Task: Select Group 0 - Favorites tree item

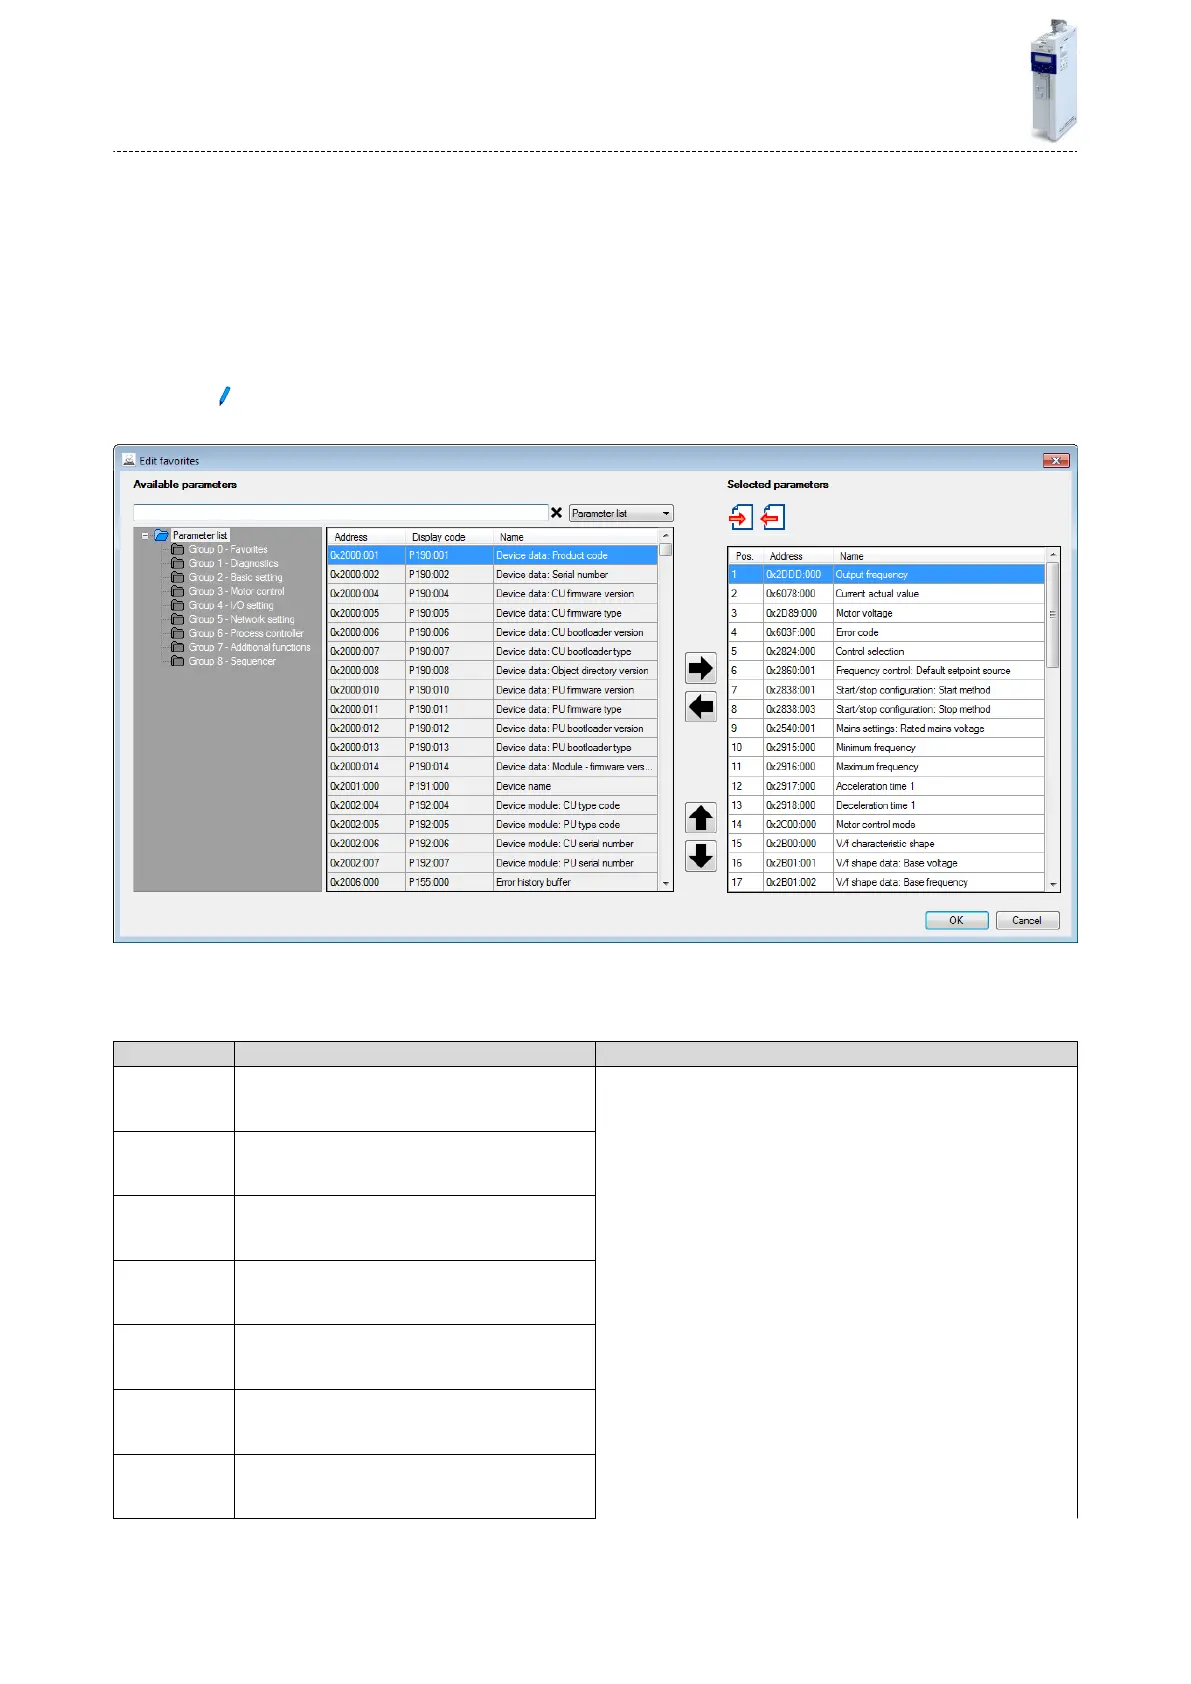Action: pos(228,549)
